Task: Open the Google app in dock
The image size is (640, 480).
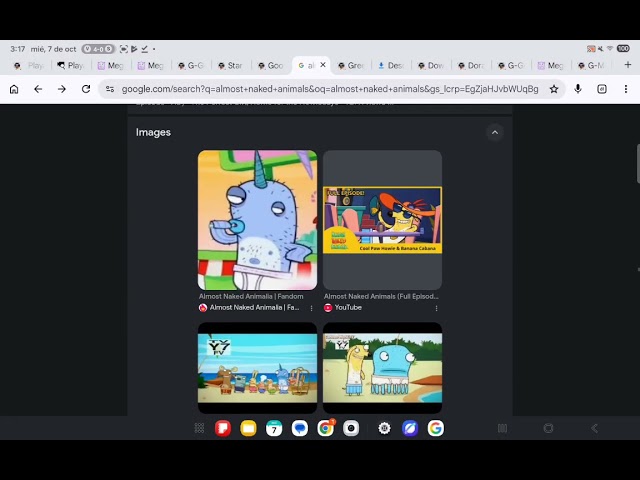Action: pyautogui.click(x=436, y=428)
